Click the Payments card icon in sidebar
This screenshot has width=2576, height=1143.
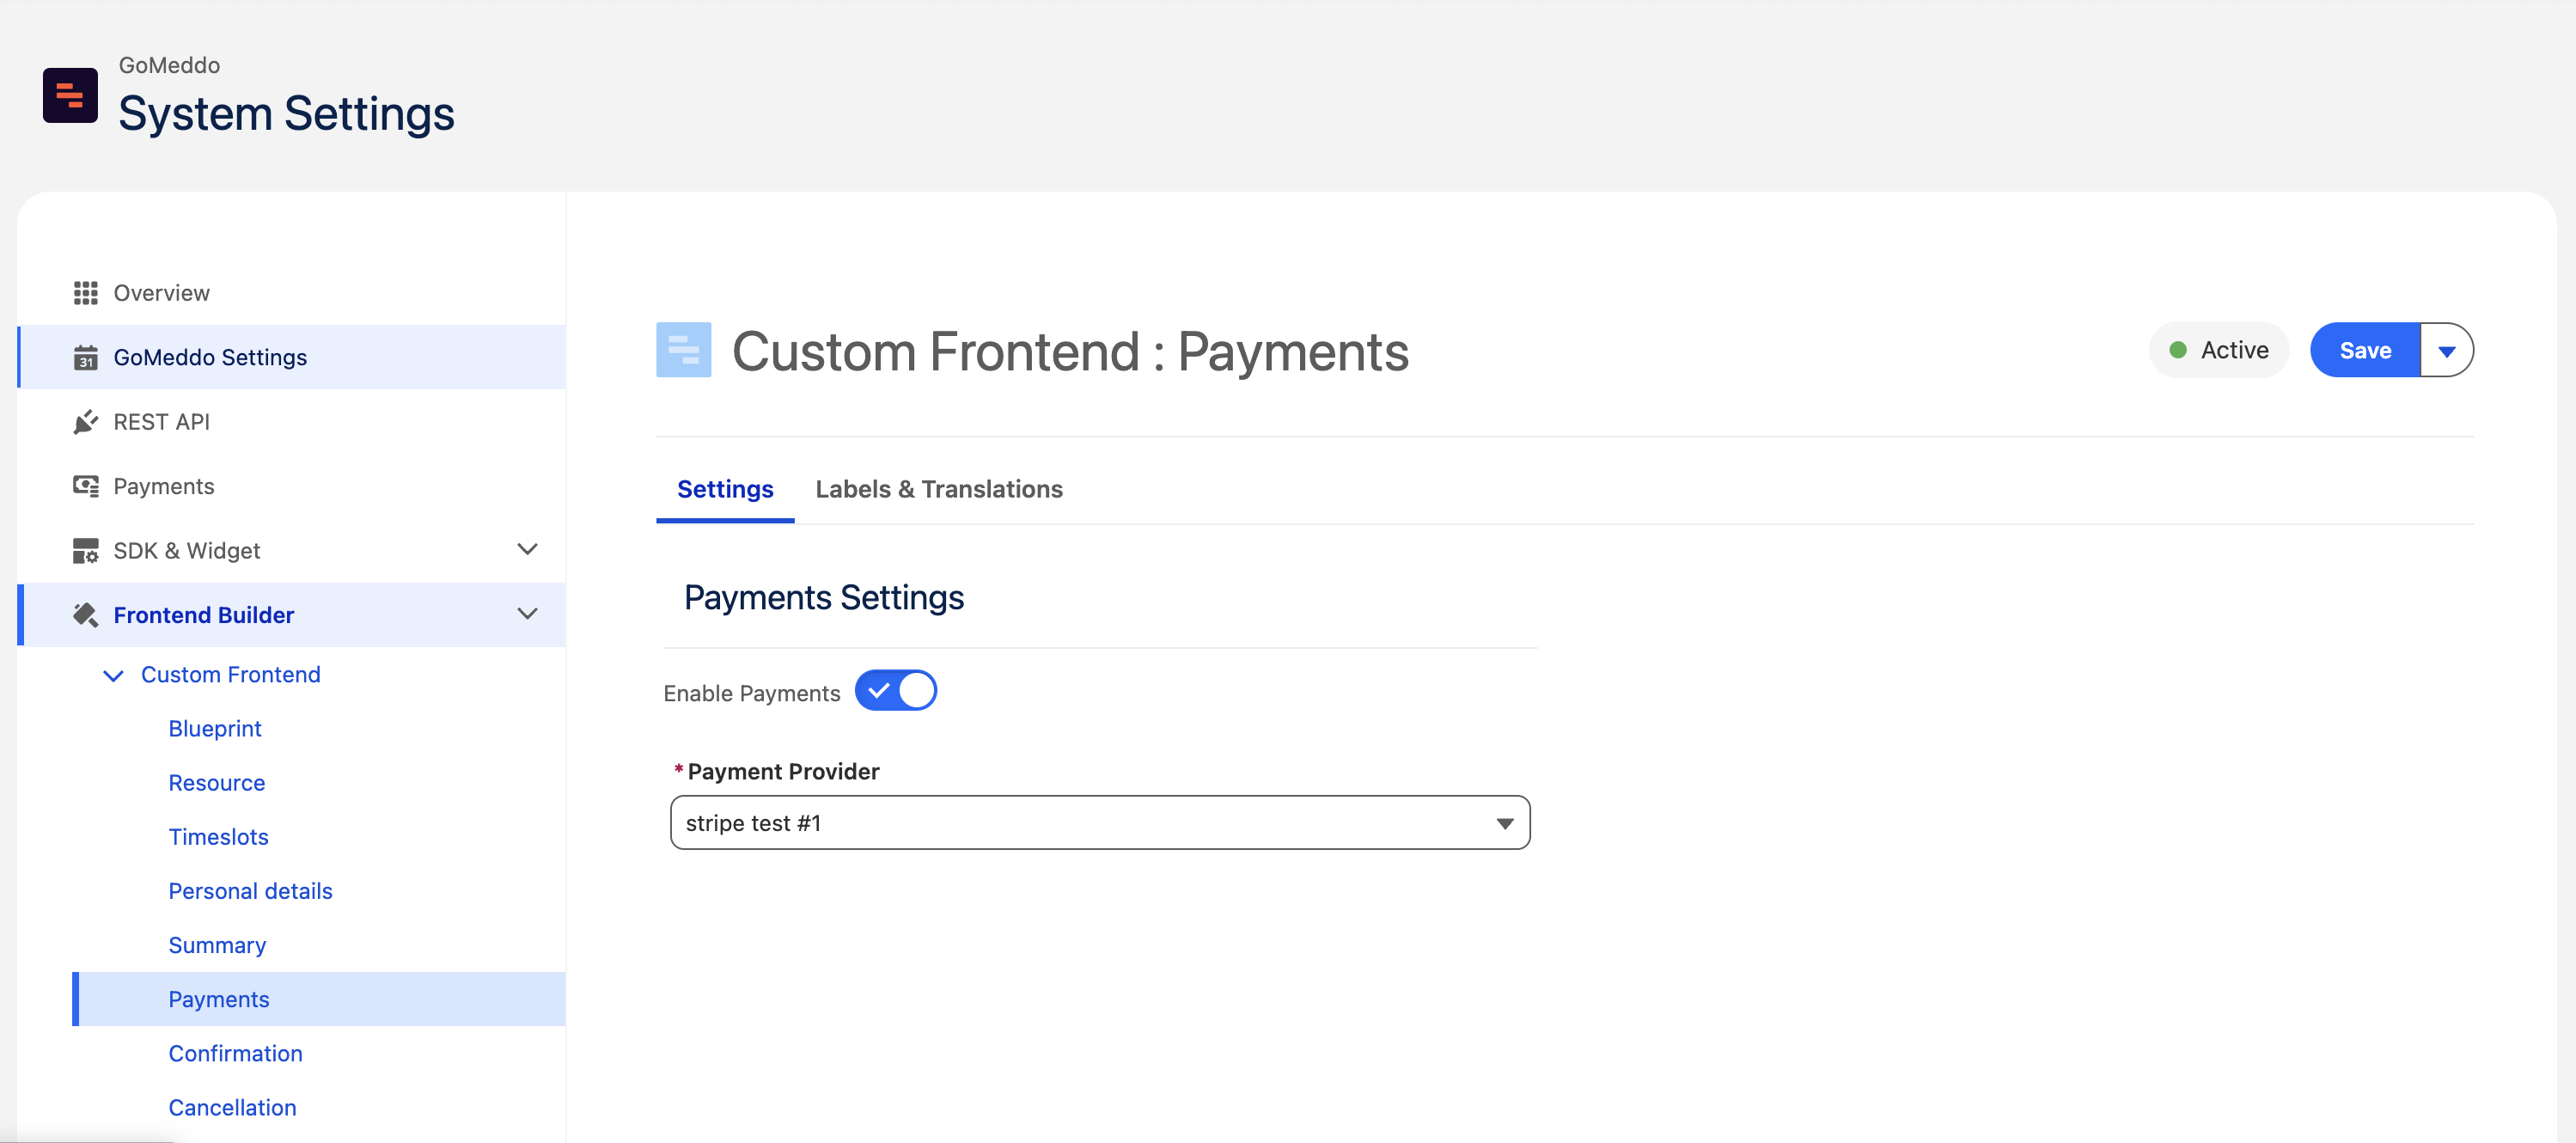[86, 486]
